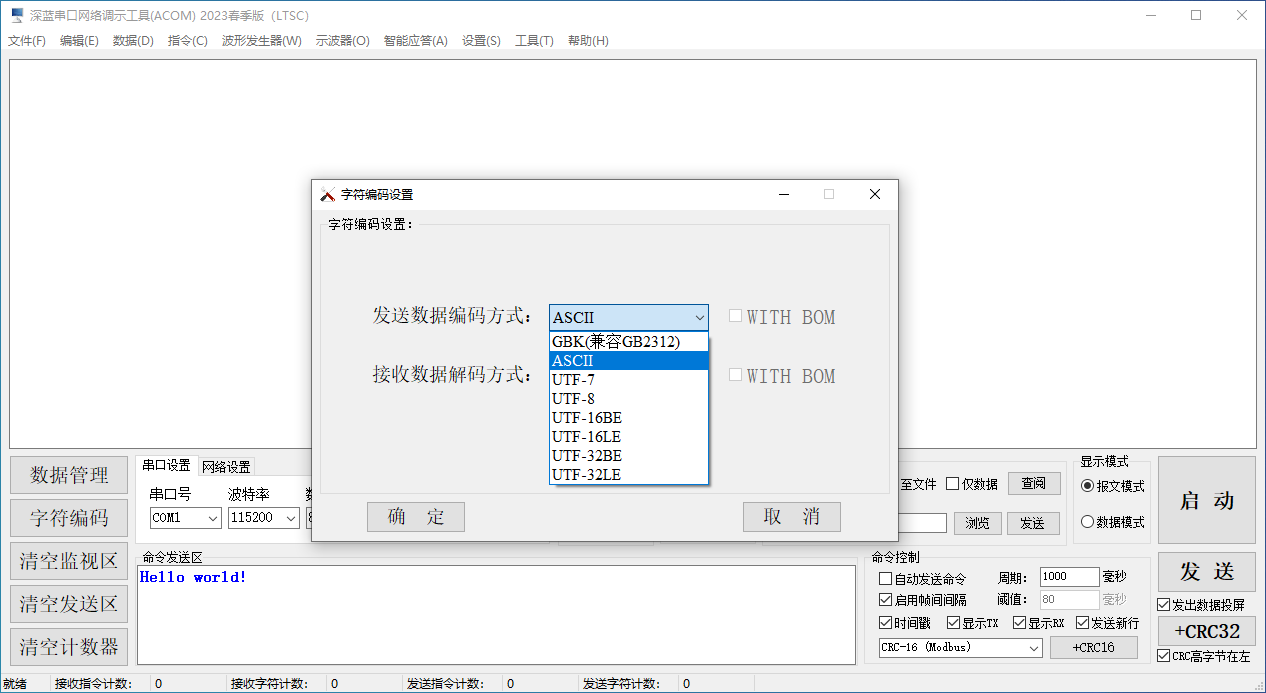Open the 指令(C) menu

point(188,41)
